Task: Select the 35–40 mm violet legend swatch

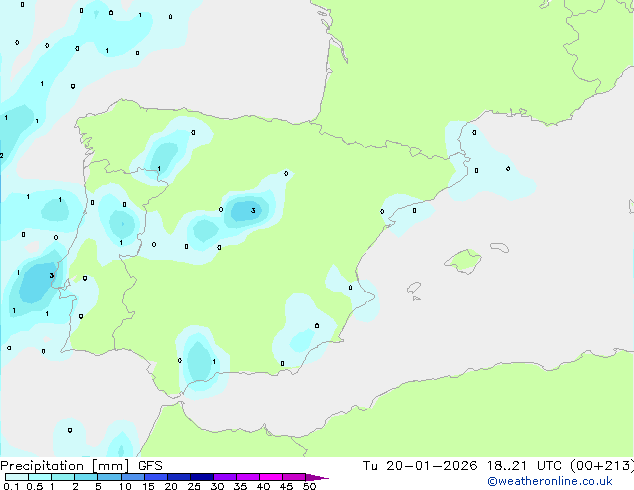Action: pos(248,477)
